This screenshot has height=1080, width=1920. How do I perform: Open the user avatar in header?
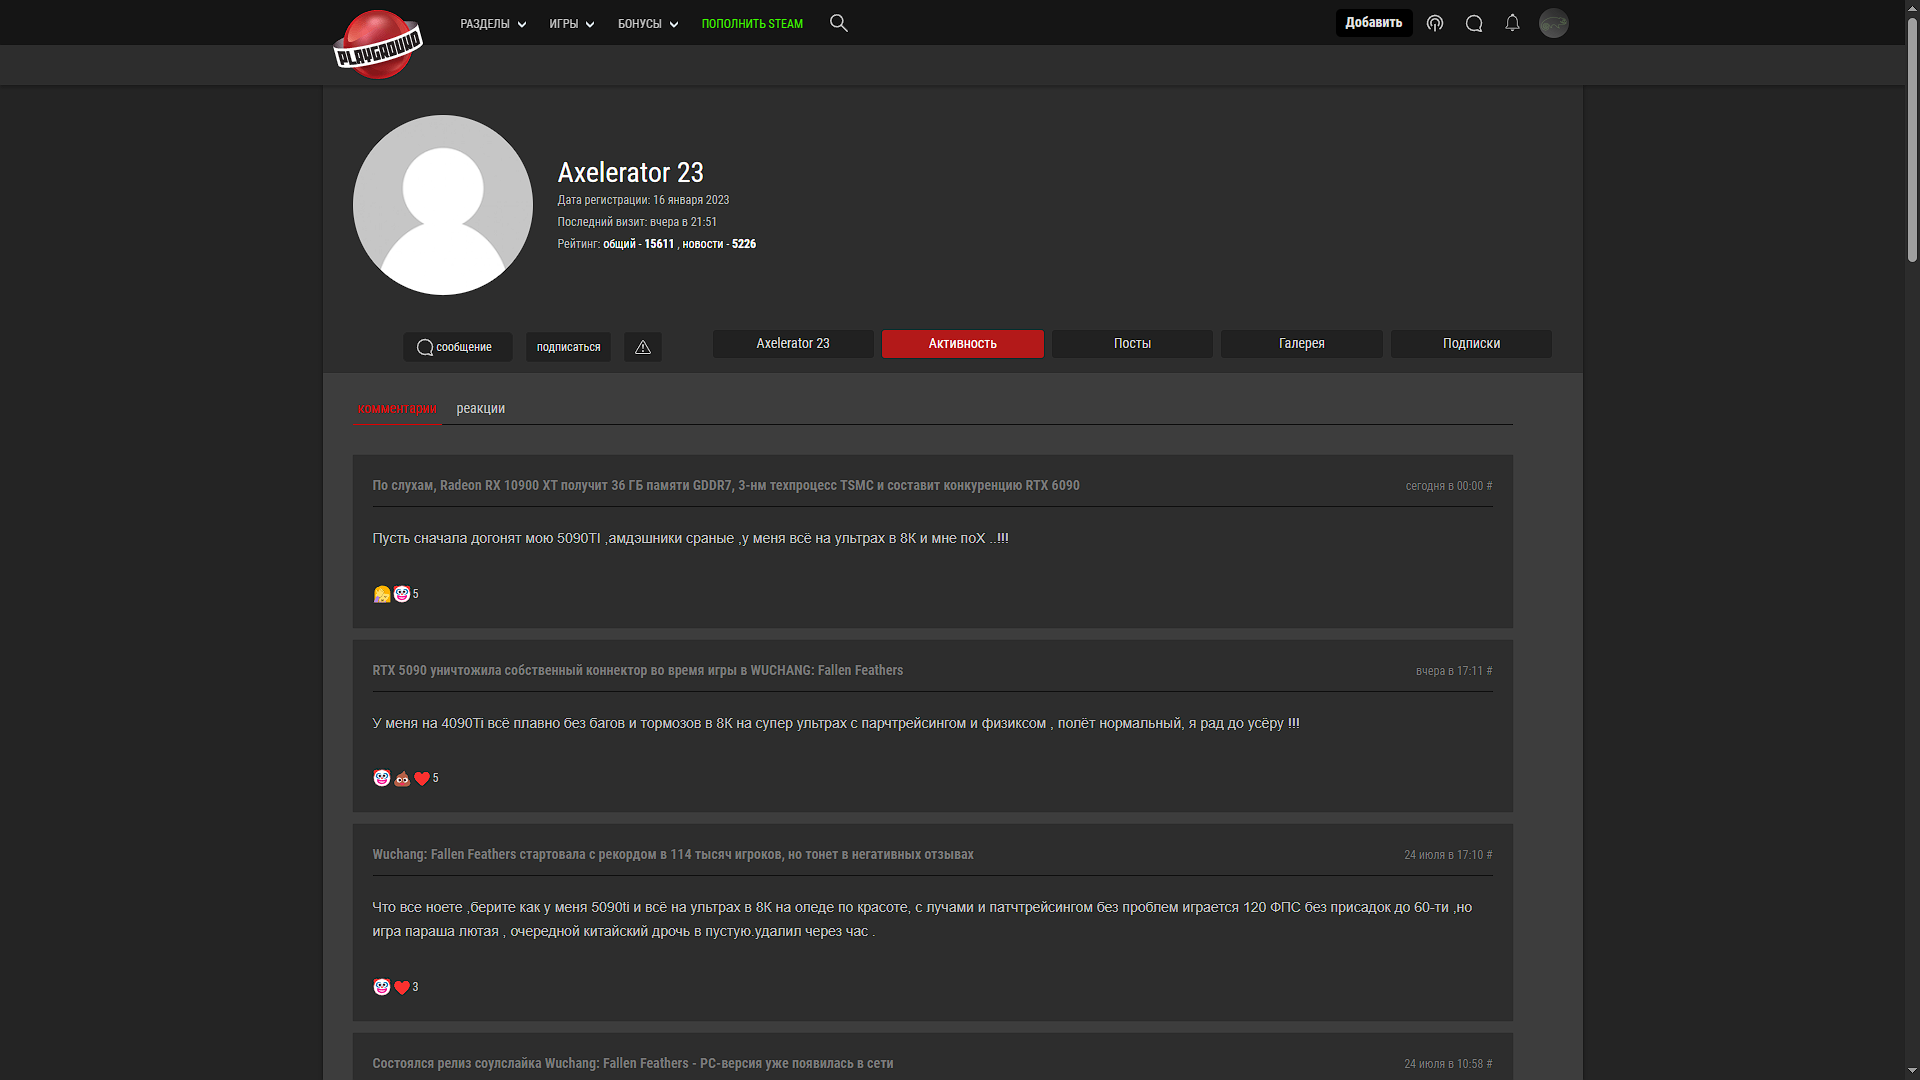coord(1553,23)
